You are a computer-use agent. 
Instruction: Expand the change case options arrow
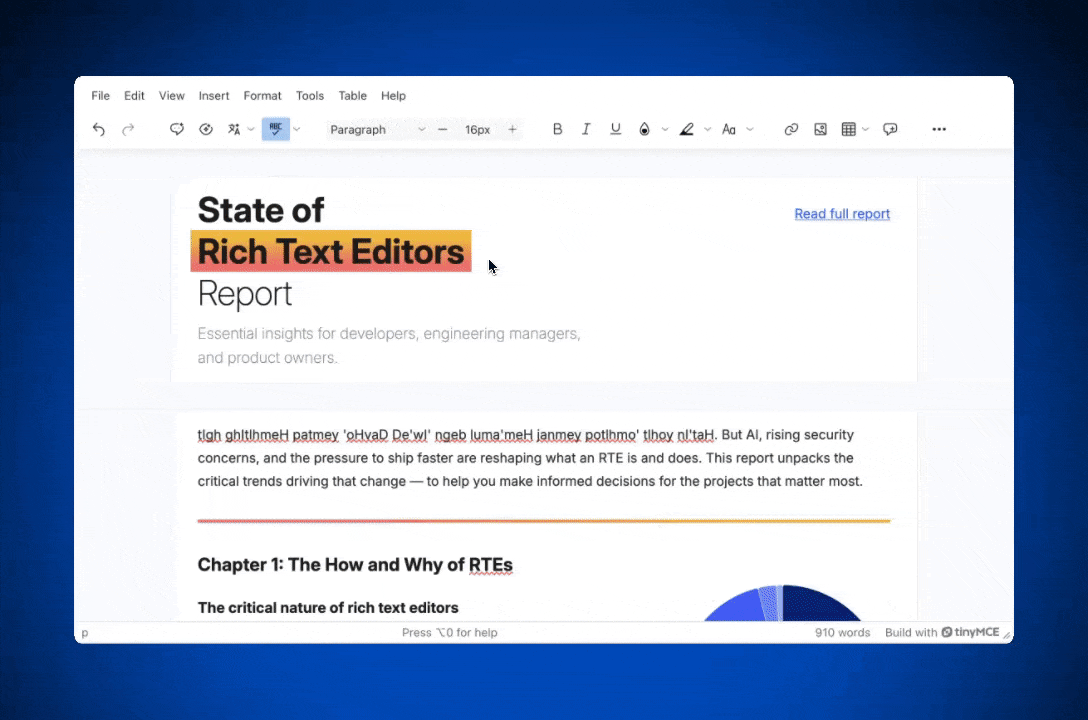point(749,129)
